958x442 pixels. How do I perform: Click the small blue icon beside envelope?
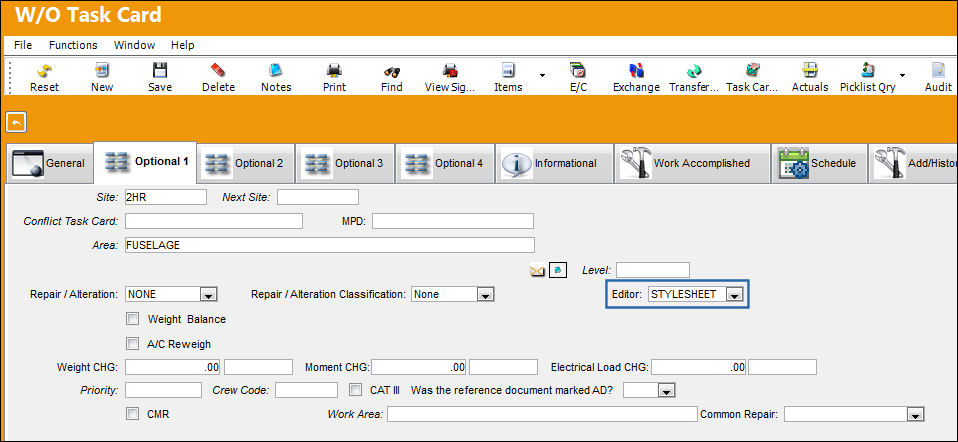click(x=558, y=270)
